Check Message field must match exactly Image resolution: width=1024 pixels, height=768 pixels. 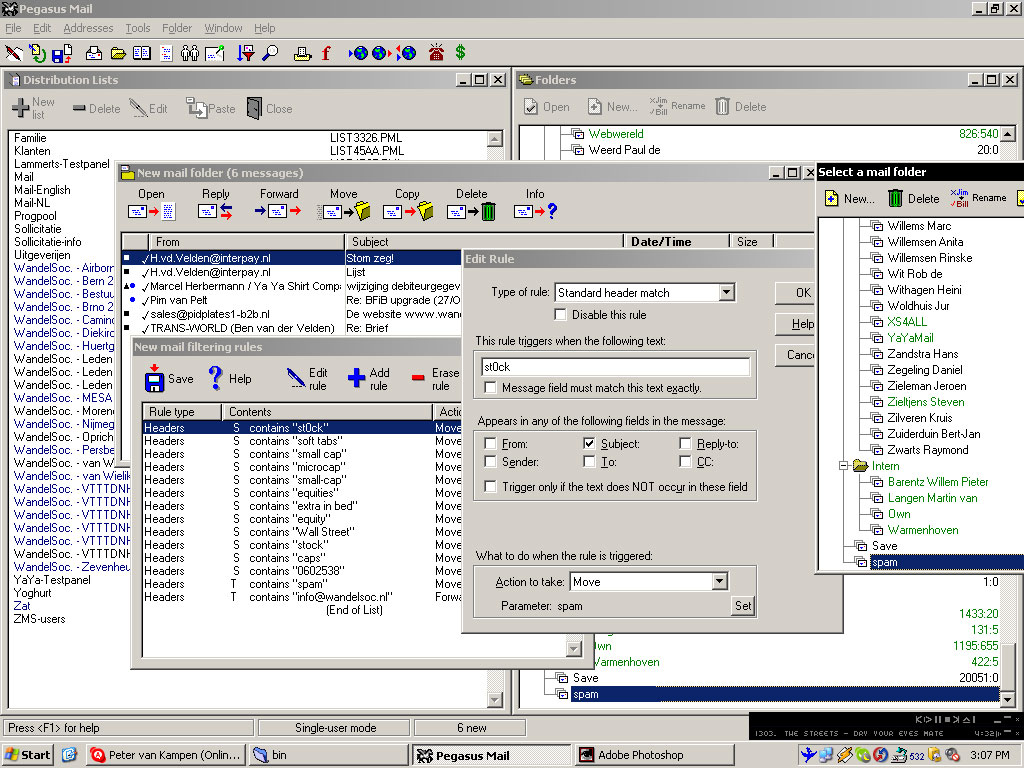(490, 388)
